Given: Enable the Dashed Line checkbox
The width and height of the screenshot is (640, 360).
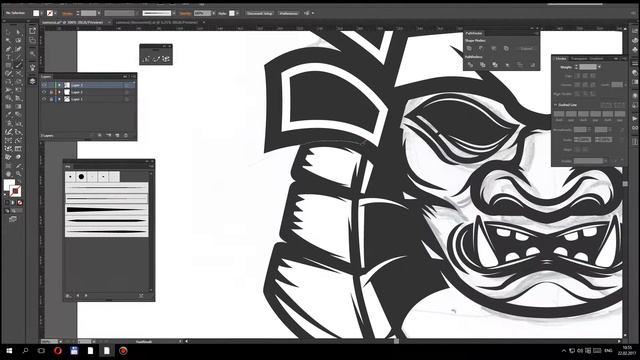Looking at the screenshot, I should pyautogui.click(x=555, y=105).
